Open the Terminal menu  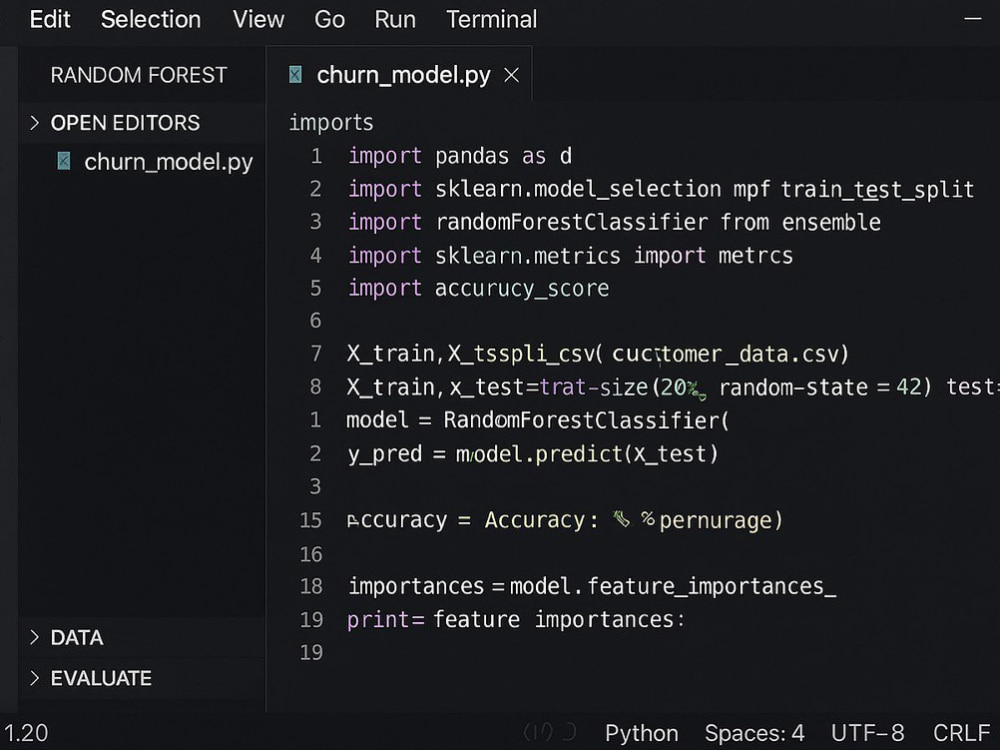(x=491, y=19)
